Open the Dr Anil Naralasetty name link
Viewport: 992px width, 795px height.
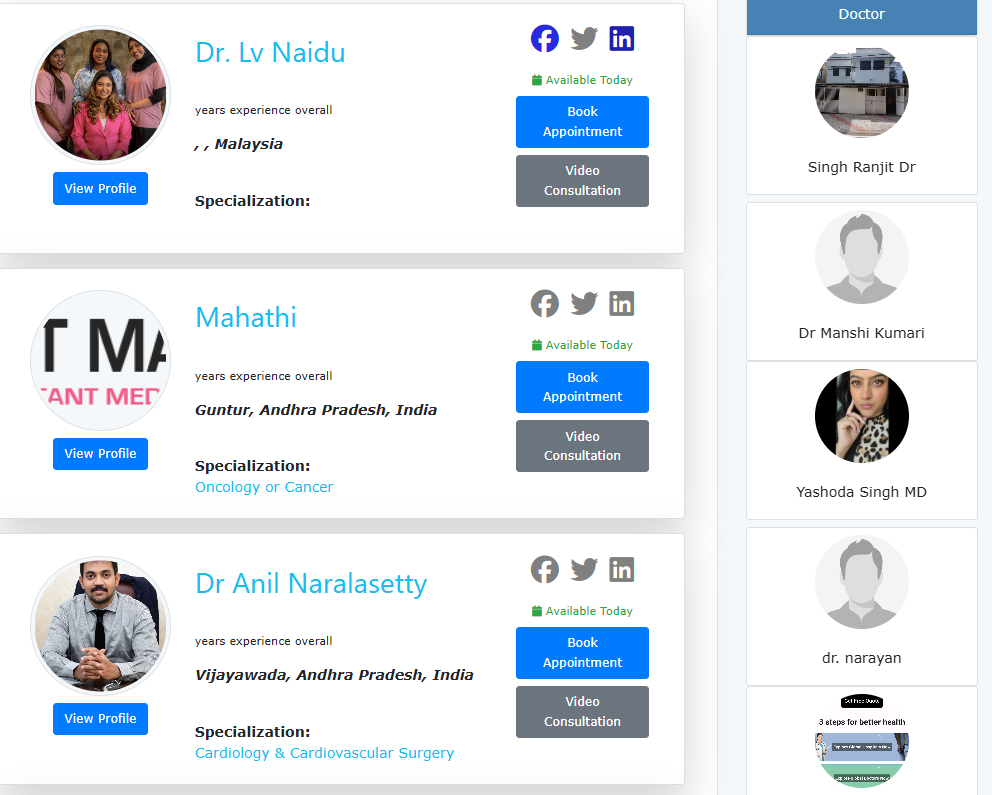coord(311,583)
